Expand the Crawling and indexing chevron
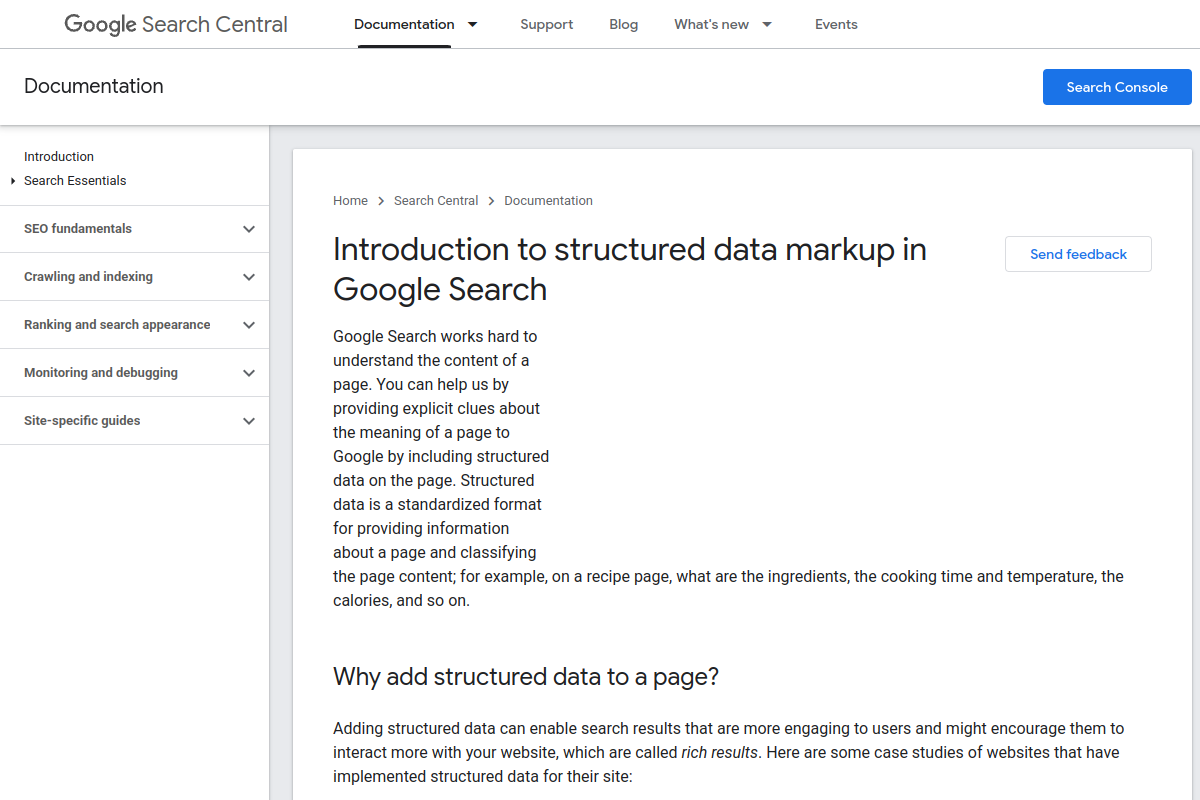The width and height of the screenshot is (1200, 800). 249,277
